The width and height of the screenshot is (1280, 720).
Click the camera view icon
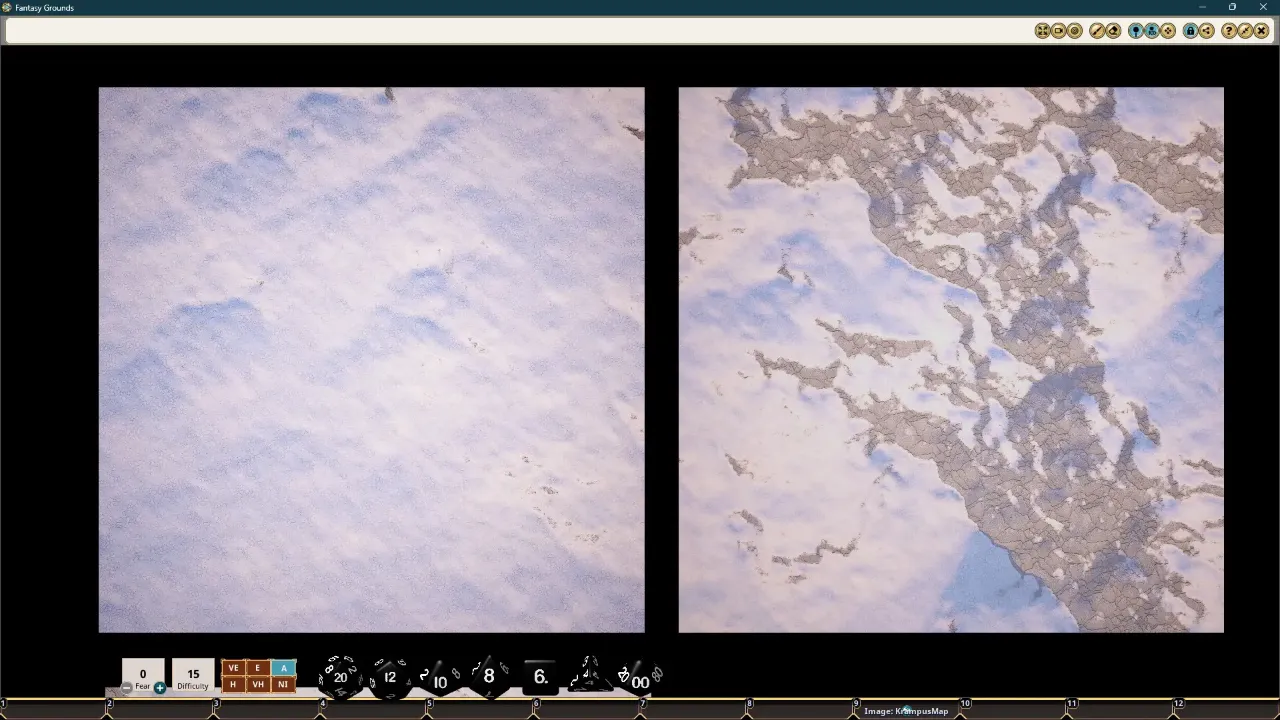tap(1058, 31)
